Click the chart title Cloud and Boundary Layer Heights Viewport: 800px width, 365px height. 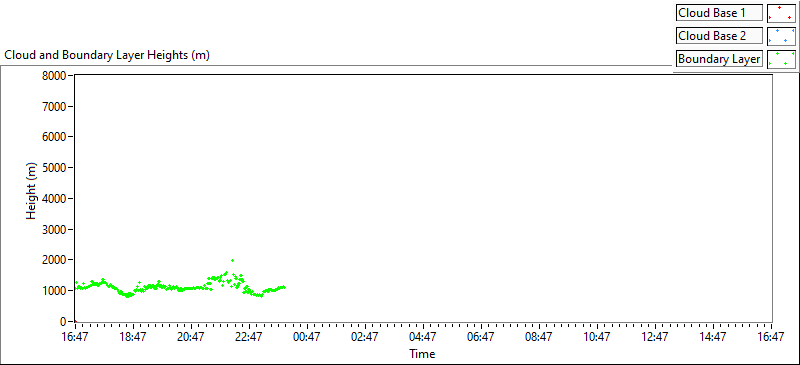tap(107, 56)
